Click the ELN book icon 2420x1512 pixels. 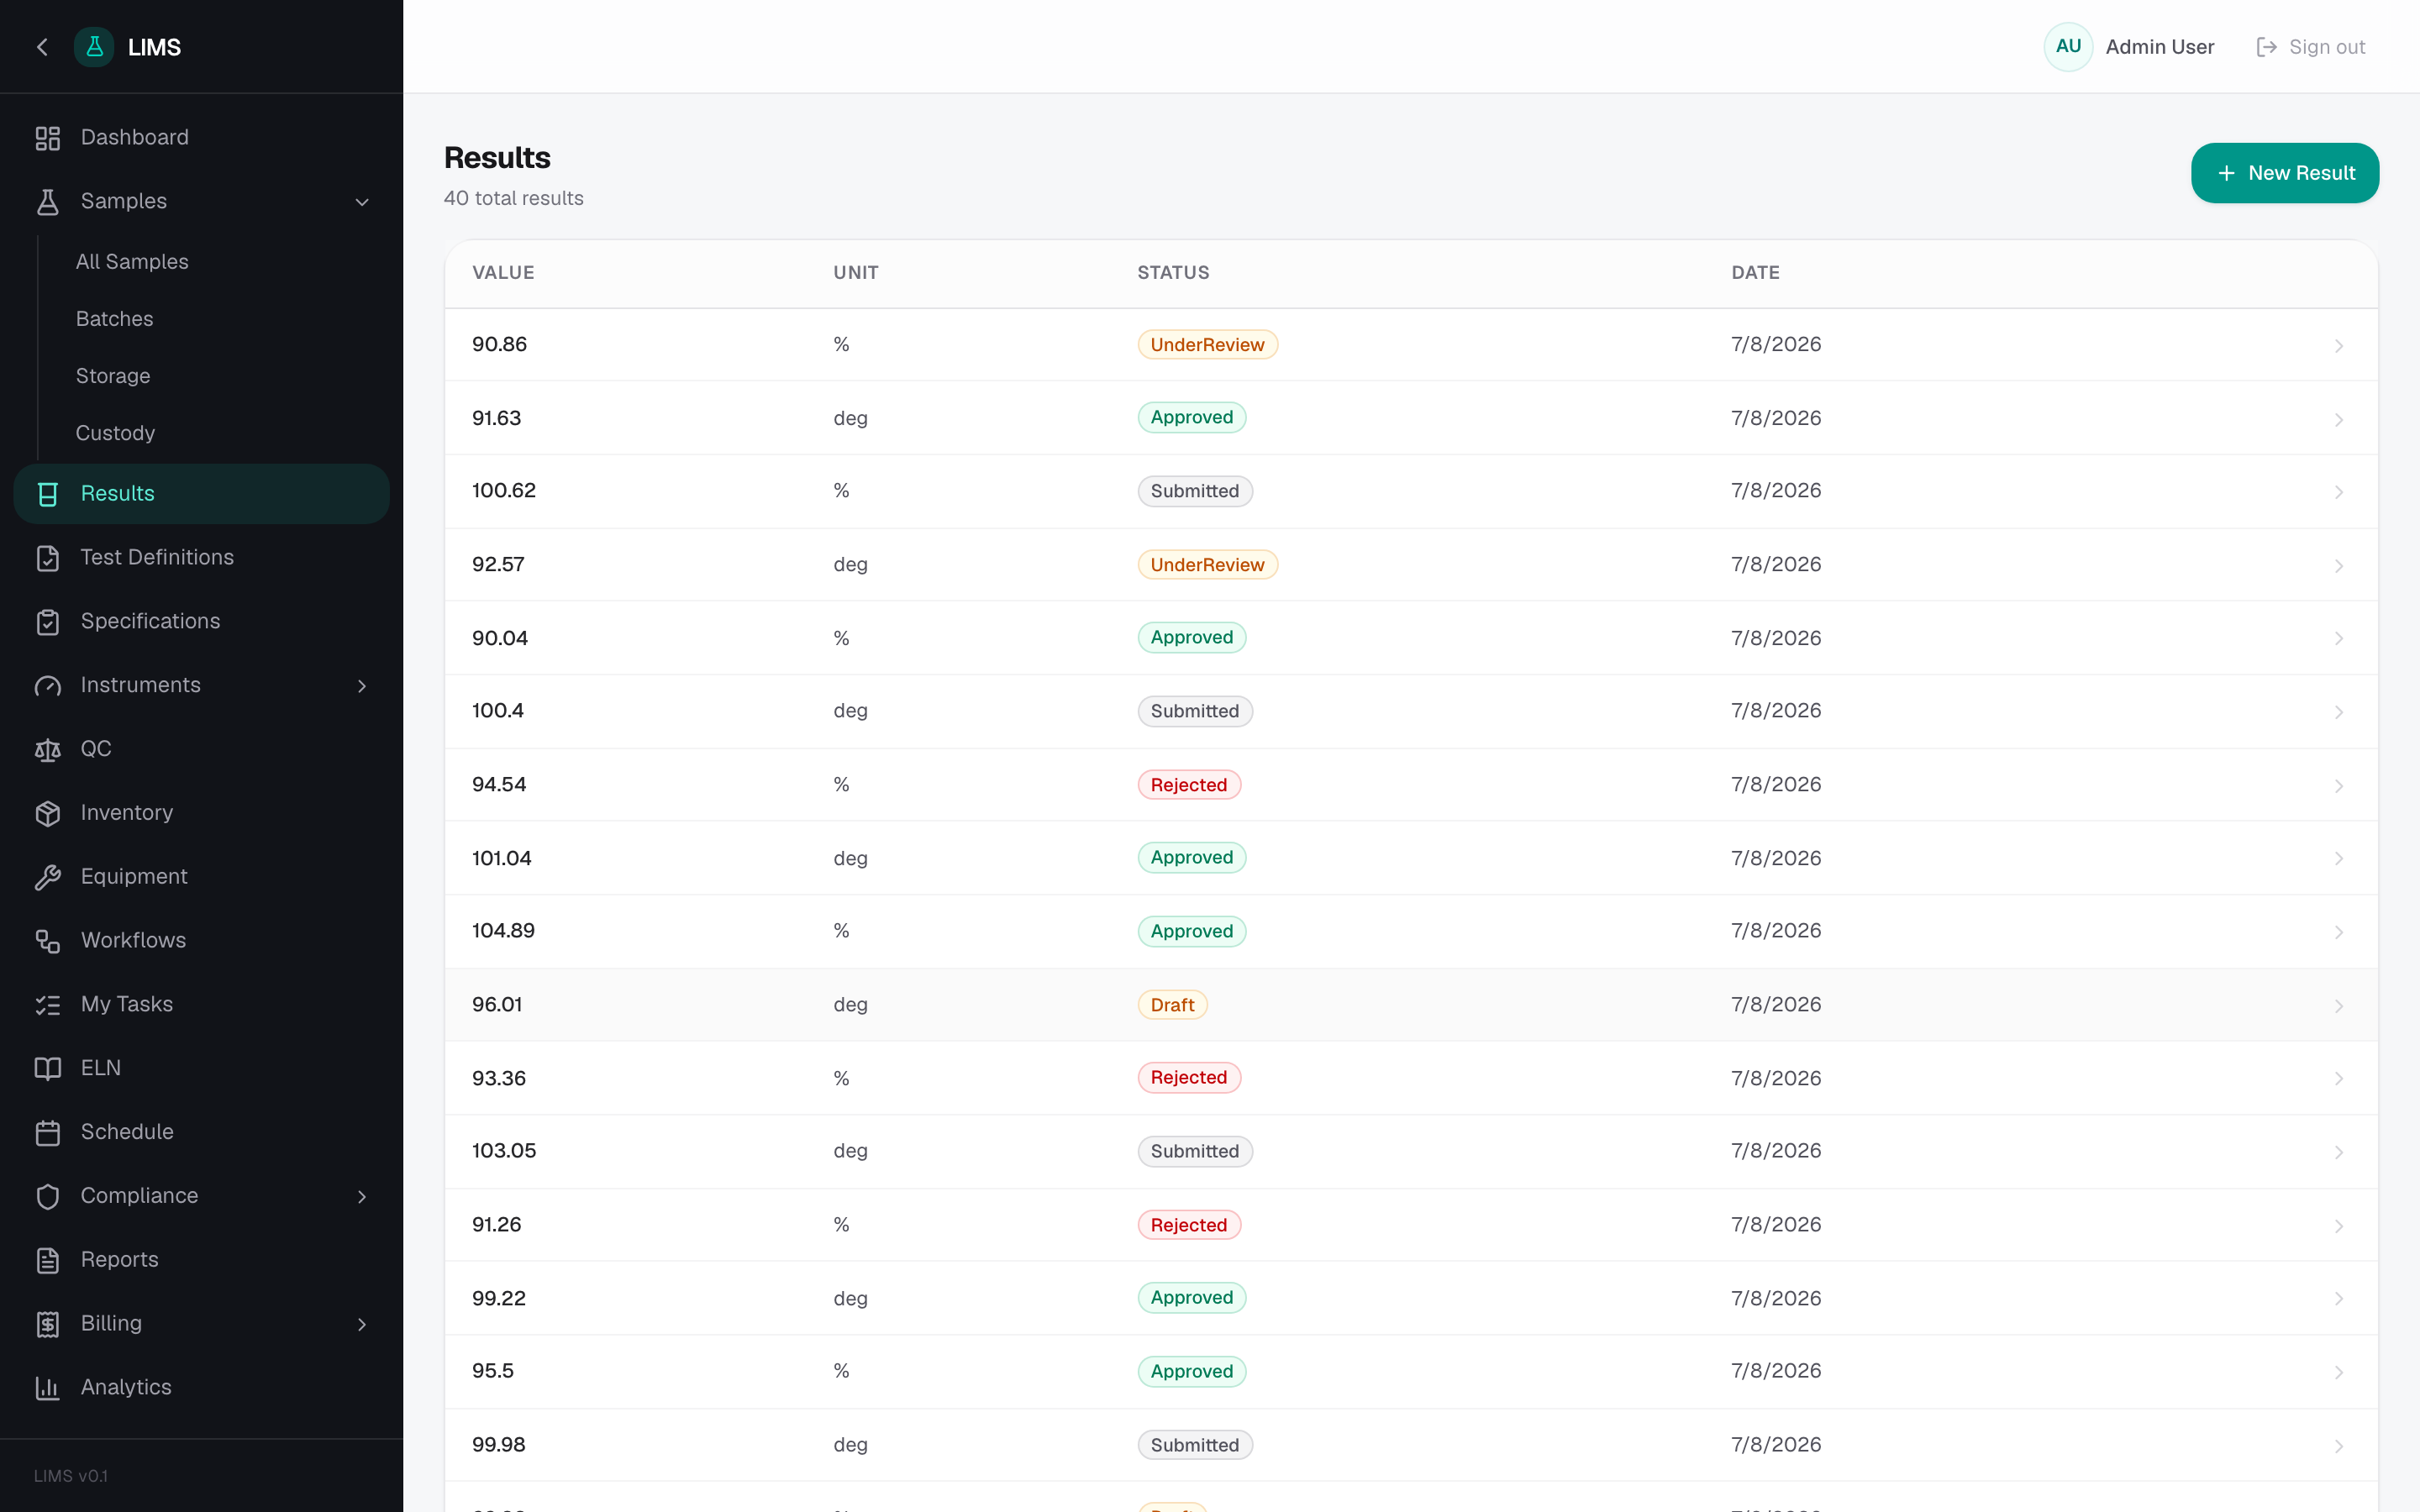pos(48,1069)
